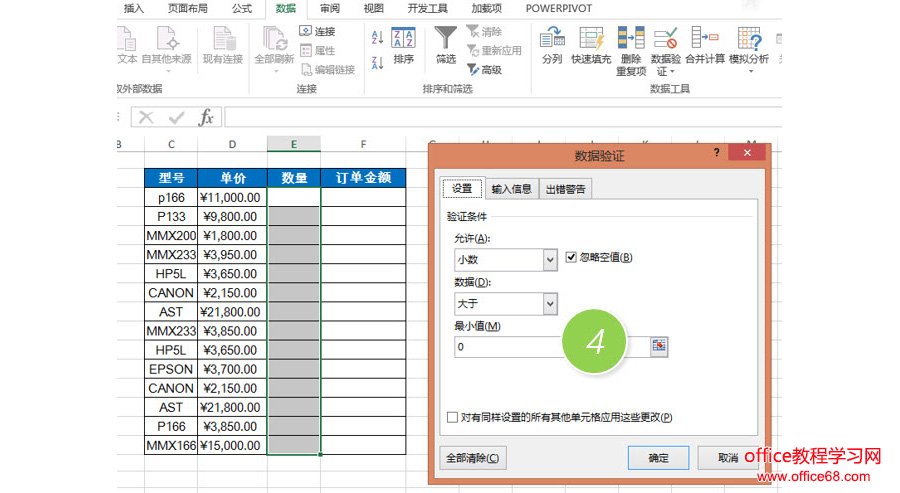
Task: Select the 出错警告 tab in dialog
Action: [x=565, y=189]
